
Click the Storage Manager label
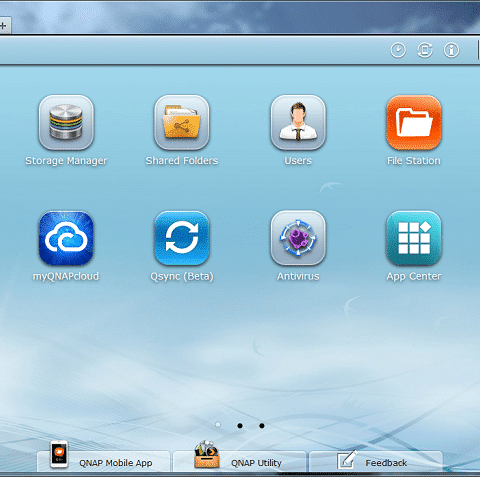tap(66, 161)
